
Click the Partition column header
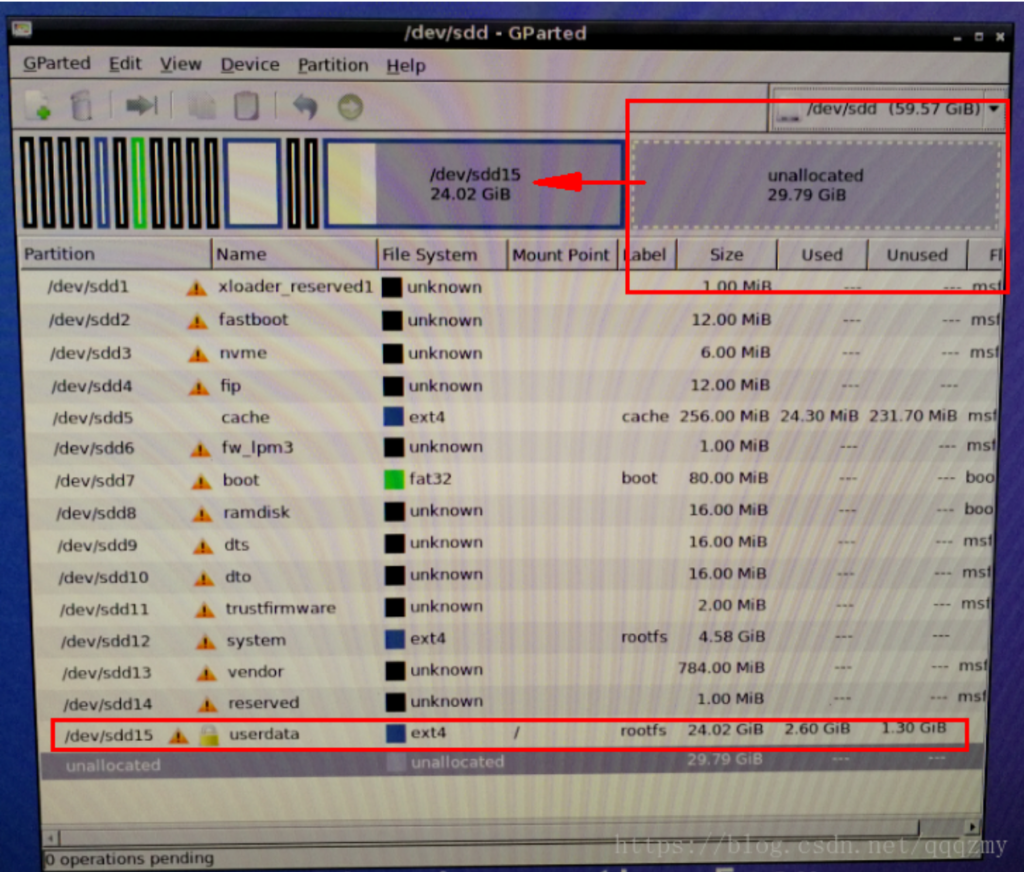115,253
